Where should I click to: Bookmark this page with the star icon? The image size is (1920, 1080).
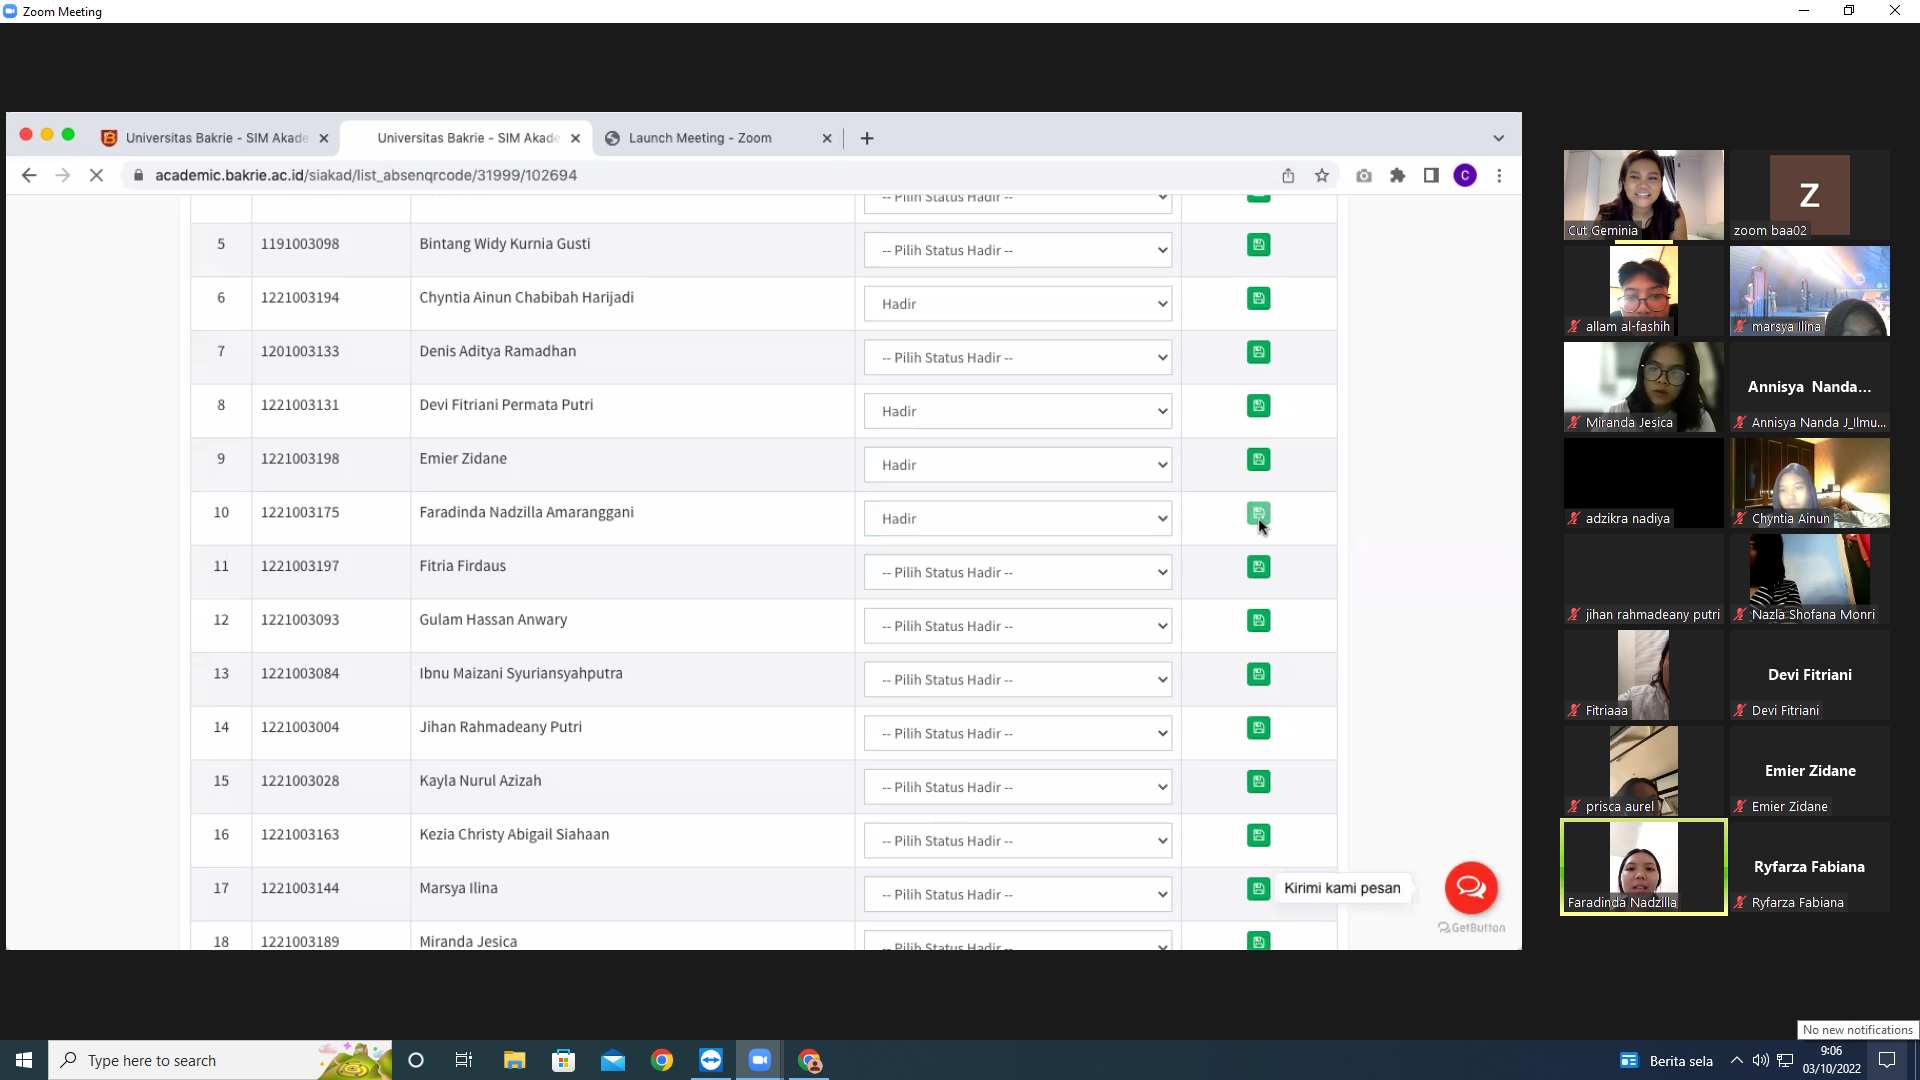coord(1322,176)
